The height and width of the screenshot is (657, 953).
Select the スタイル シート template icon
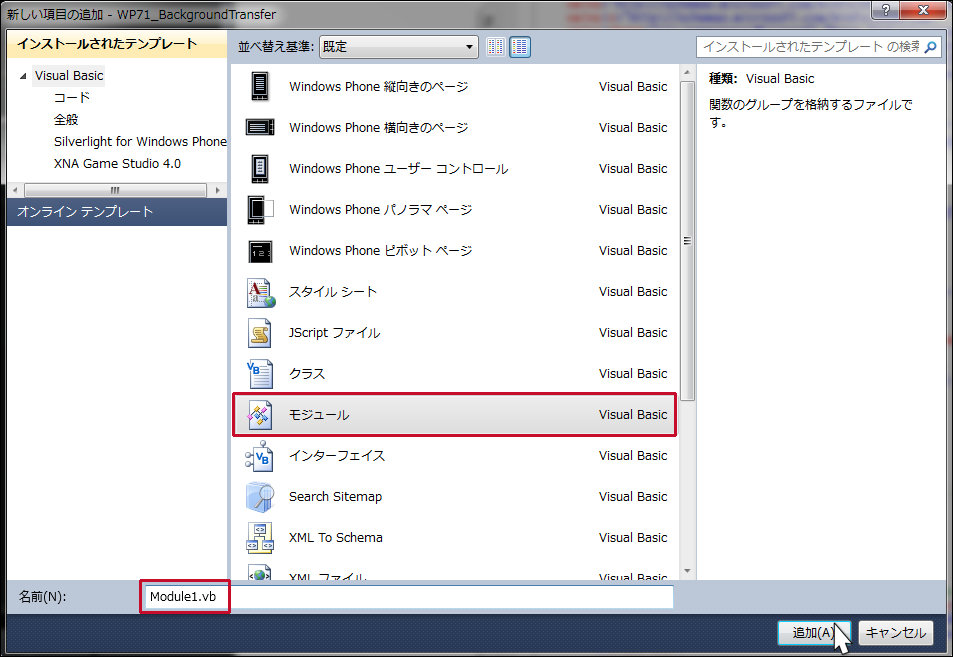[261, 292]
